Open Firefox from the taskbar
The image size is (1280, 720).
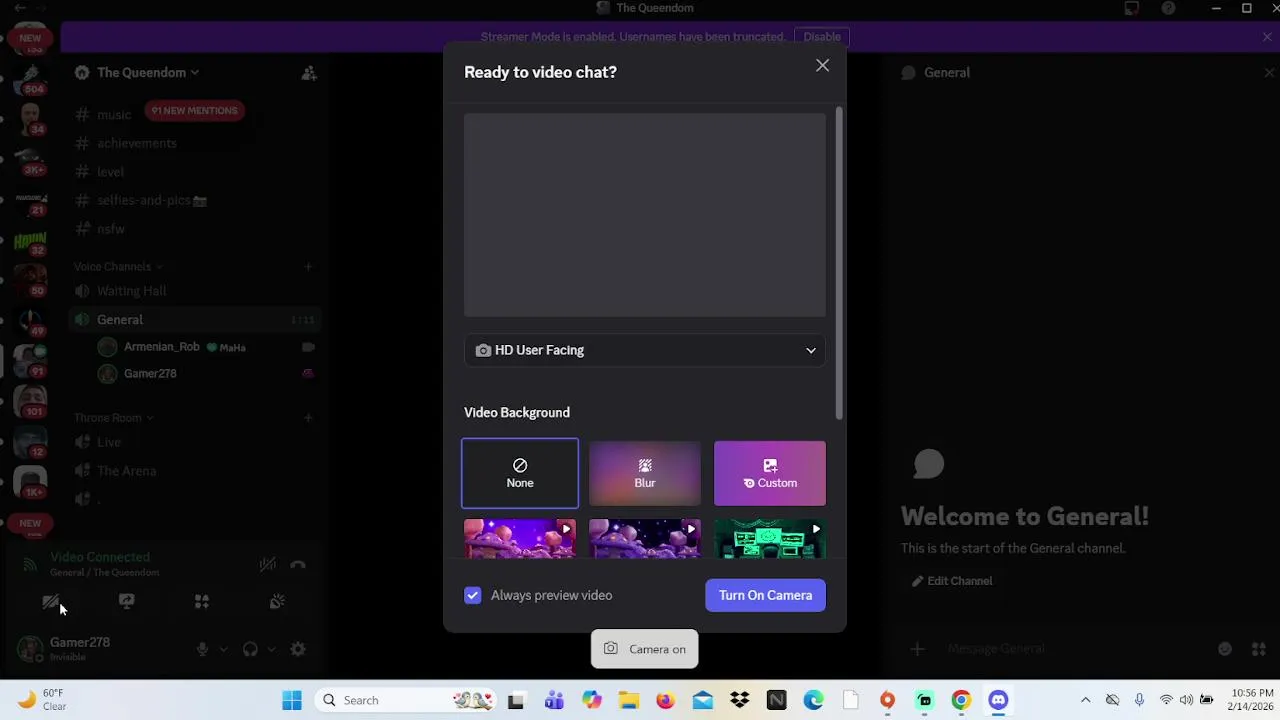[665, 700]
